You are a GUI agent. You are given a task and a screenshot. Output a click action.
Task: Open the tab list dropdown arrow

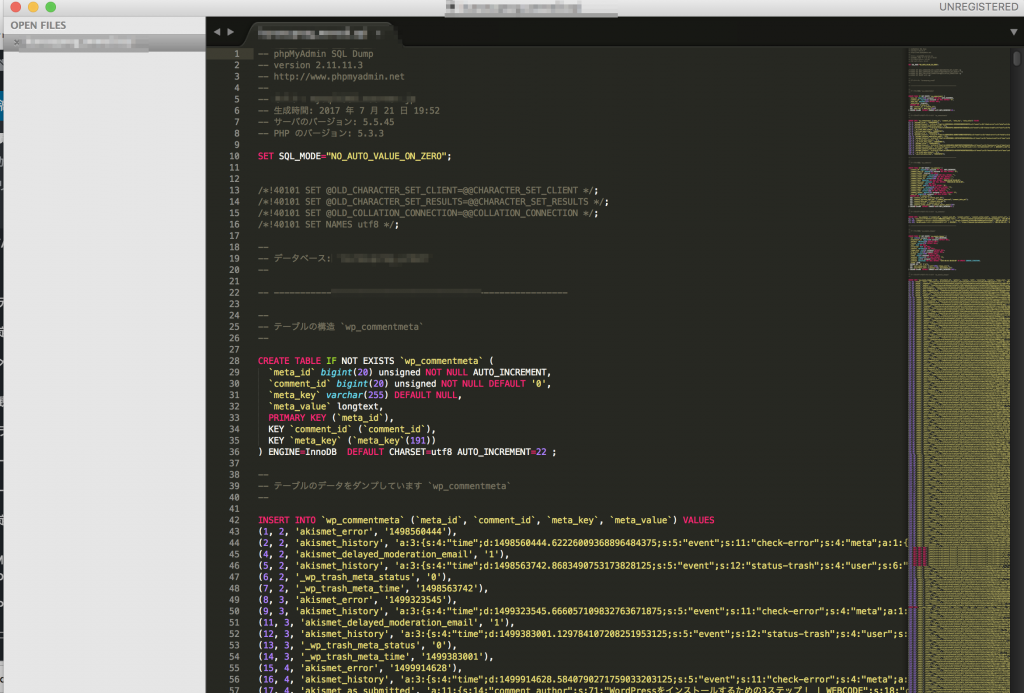pos(1014,31)
